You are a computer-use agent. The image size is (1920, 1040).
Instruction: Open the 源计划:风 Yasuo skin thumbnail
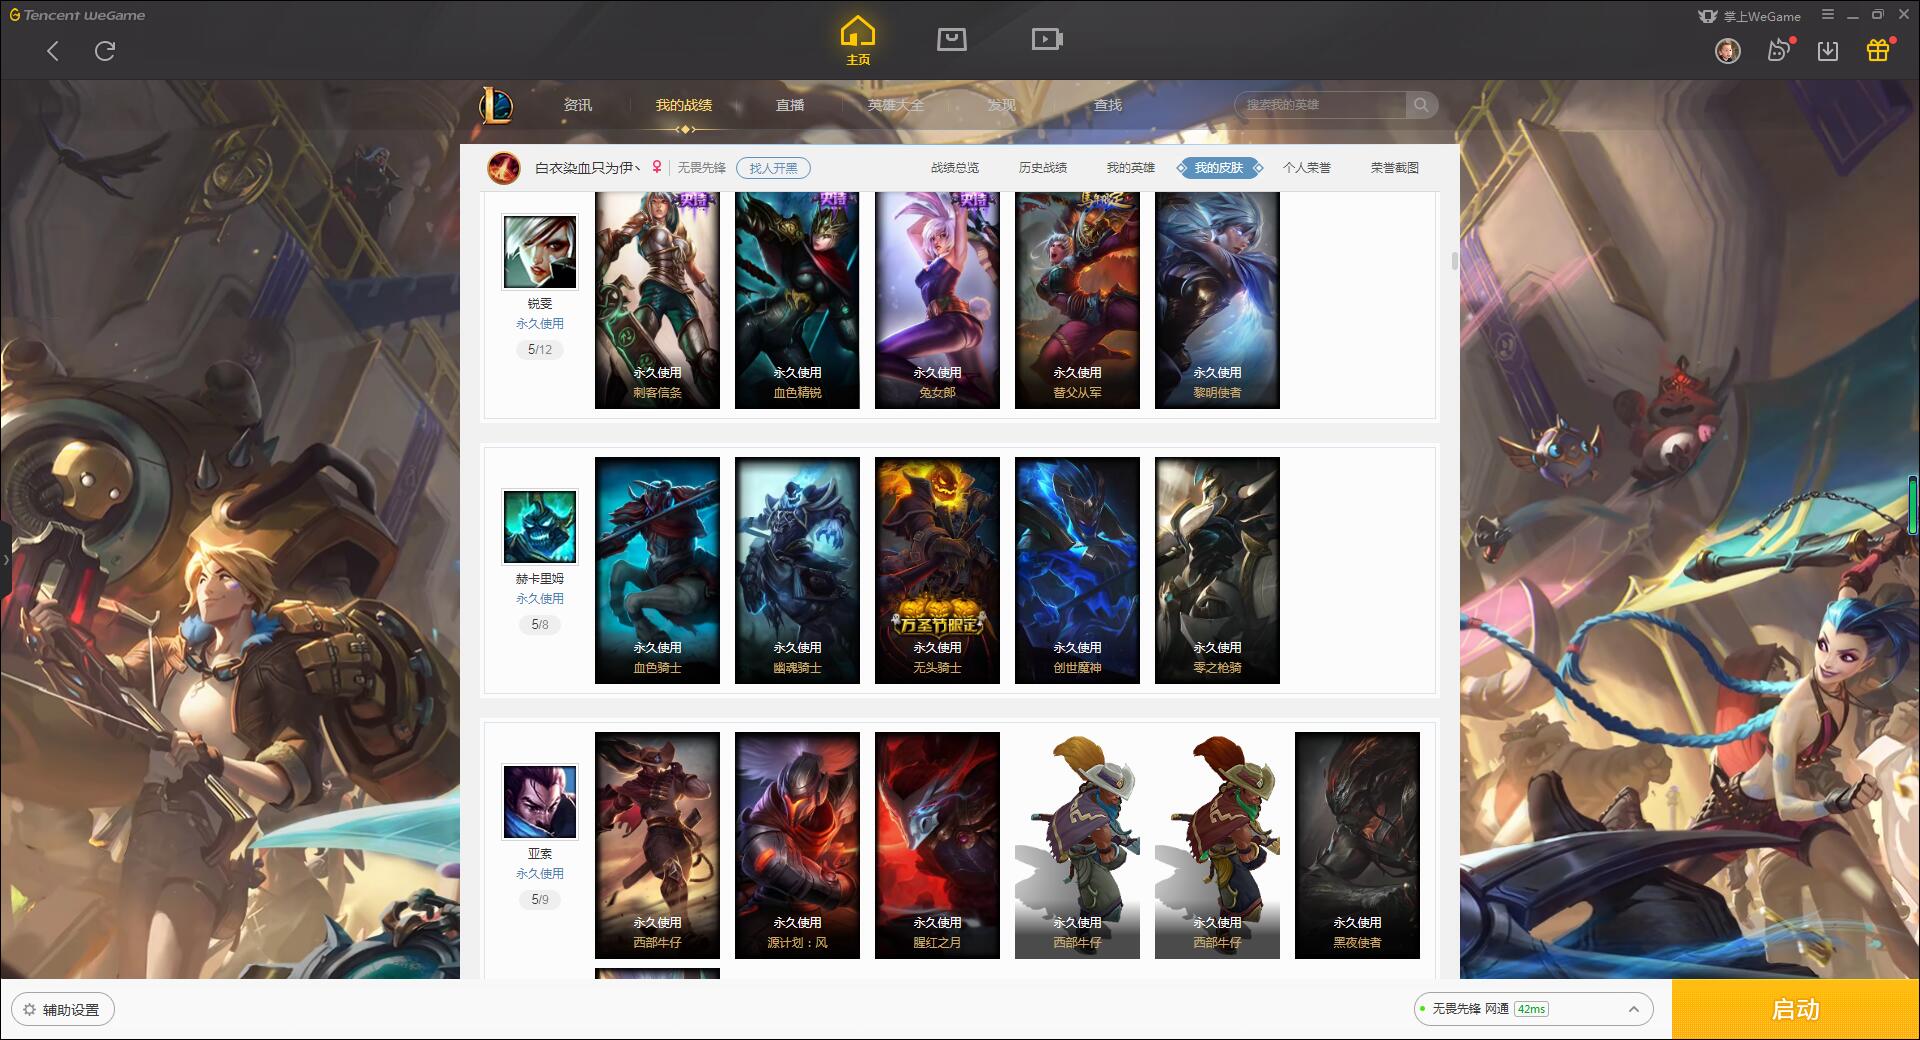point(797,845)
